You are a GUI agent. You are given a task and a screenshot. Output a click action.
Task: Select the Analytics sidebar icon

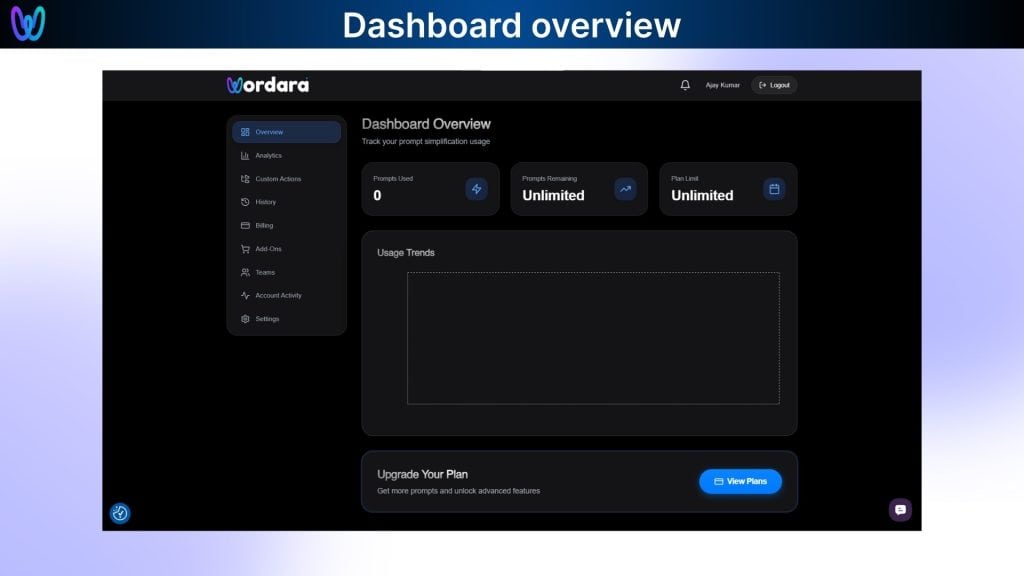pyautogui.click(x=245, y=155)
